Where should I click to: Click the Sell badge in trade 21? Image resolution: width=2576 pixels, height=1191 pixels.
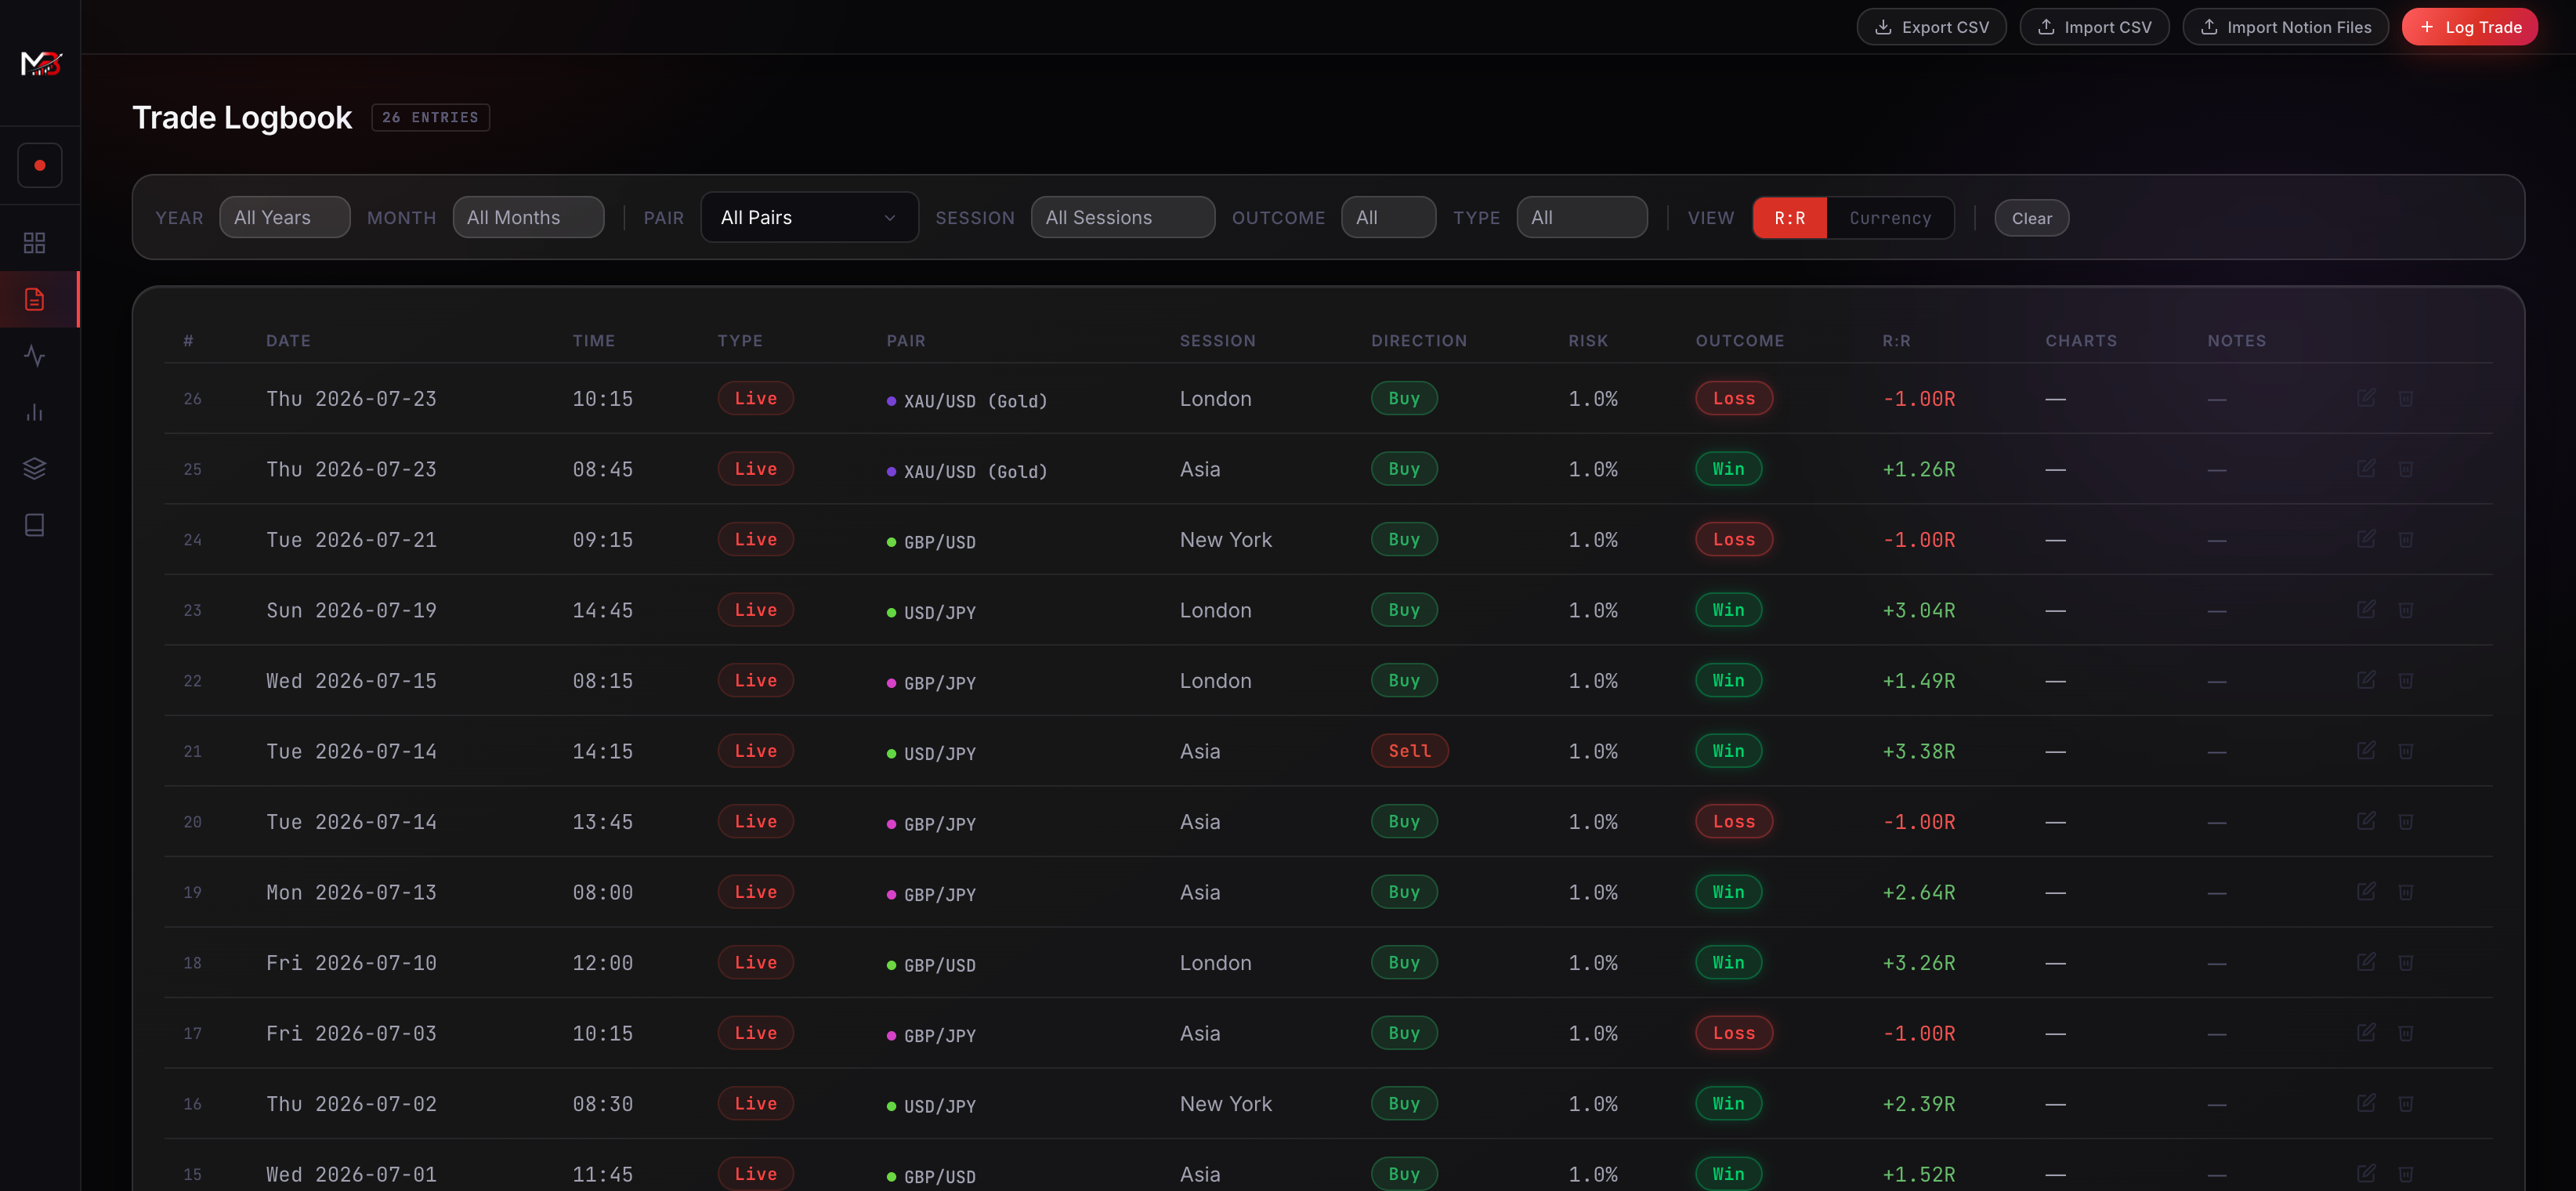[x=1409, y=751]
